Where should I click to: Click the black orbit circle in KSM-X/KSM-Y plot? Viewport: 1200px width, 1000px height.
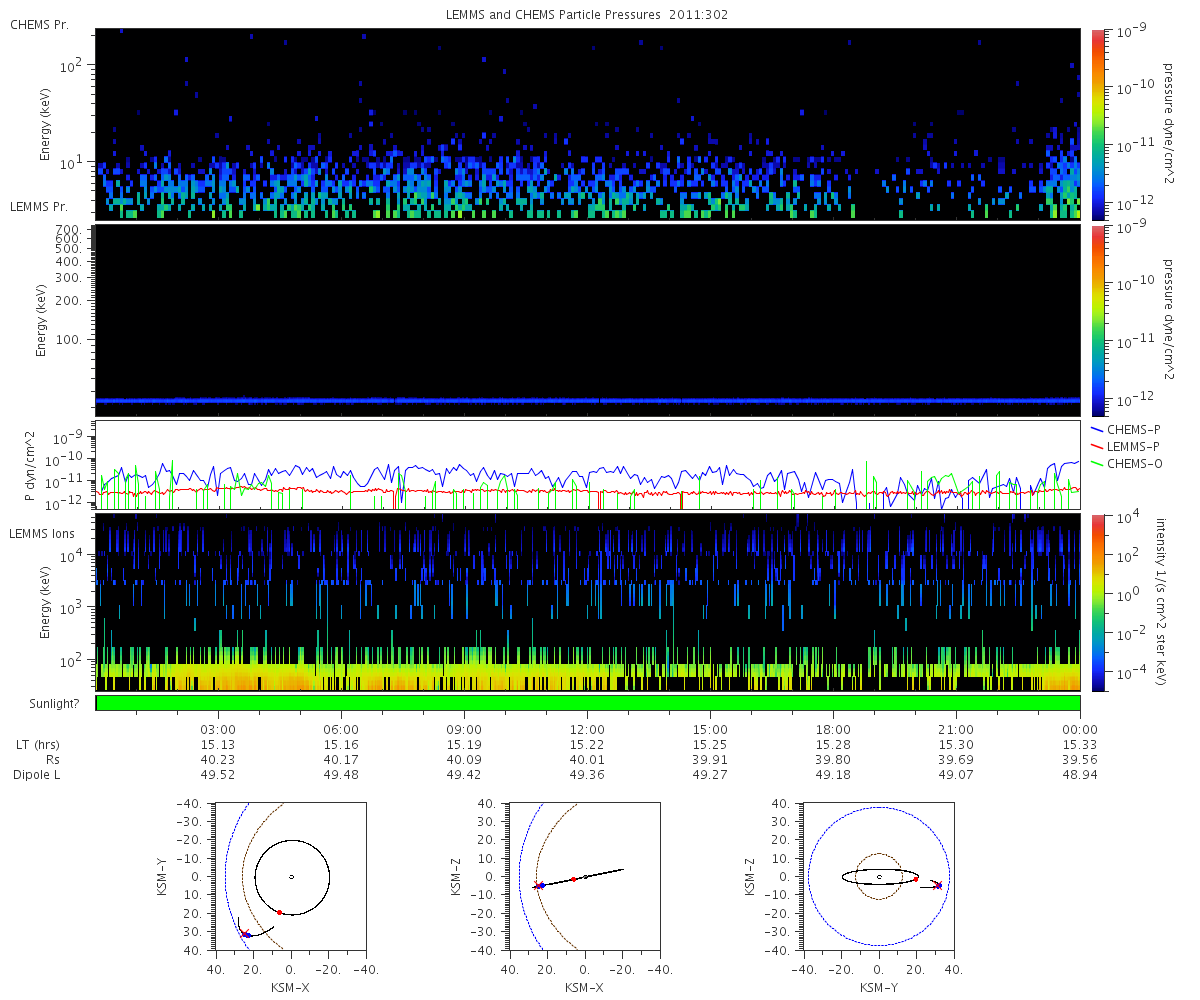pos(291,877)
